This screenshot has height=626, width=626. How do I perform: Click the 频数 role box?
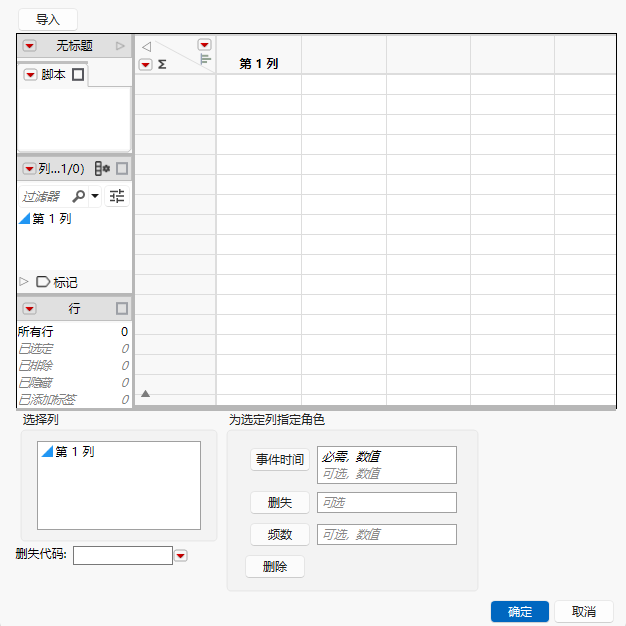[386, 534]
